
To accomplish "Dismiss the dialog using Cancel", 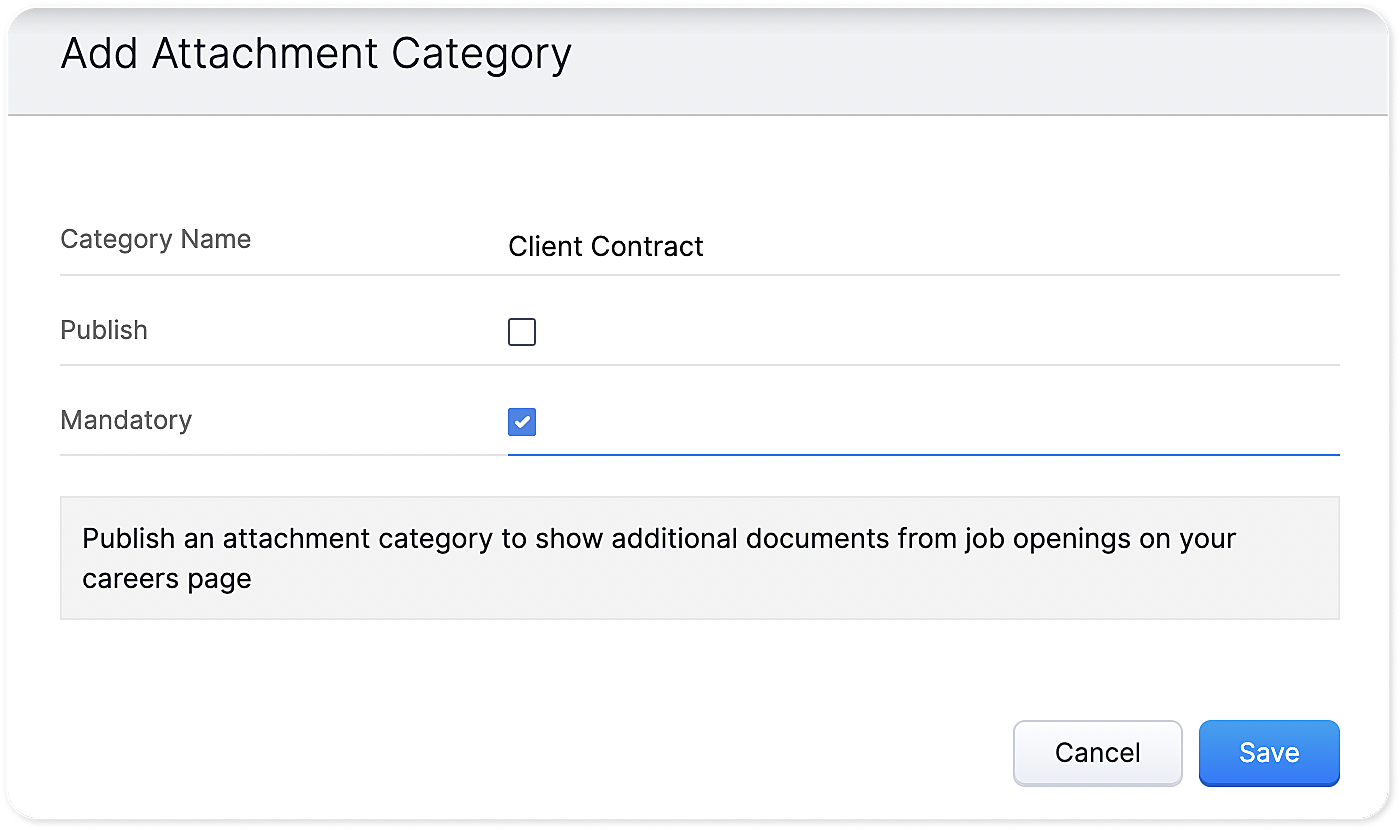I will point(1097,752).
